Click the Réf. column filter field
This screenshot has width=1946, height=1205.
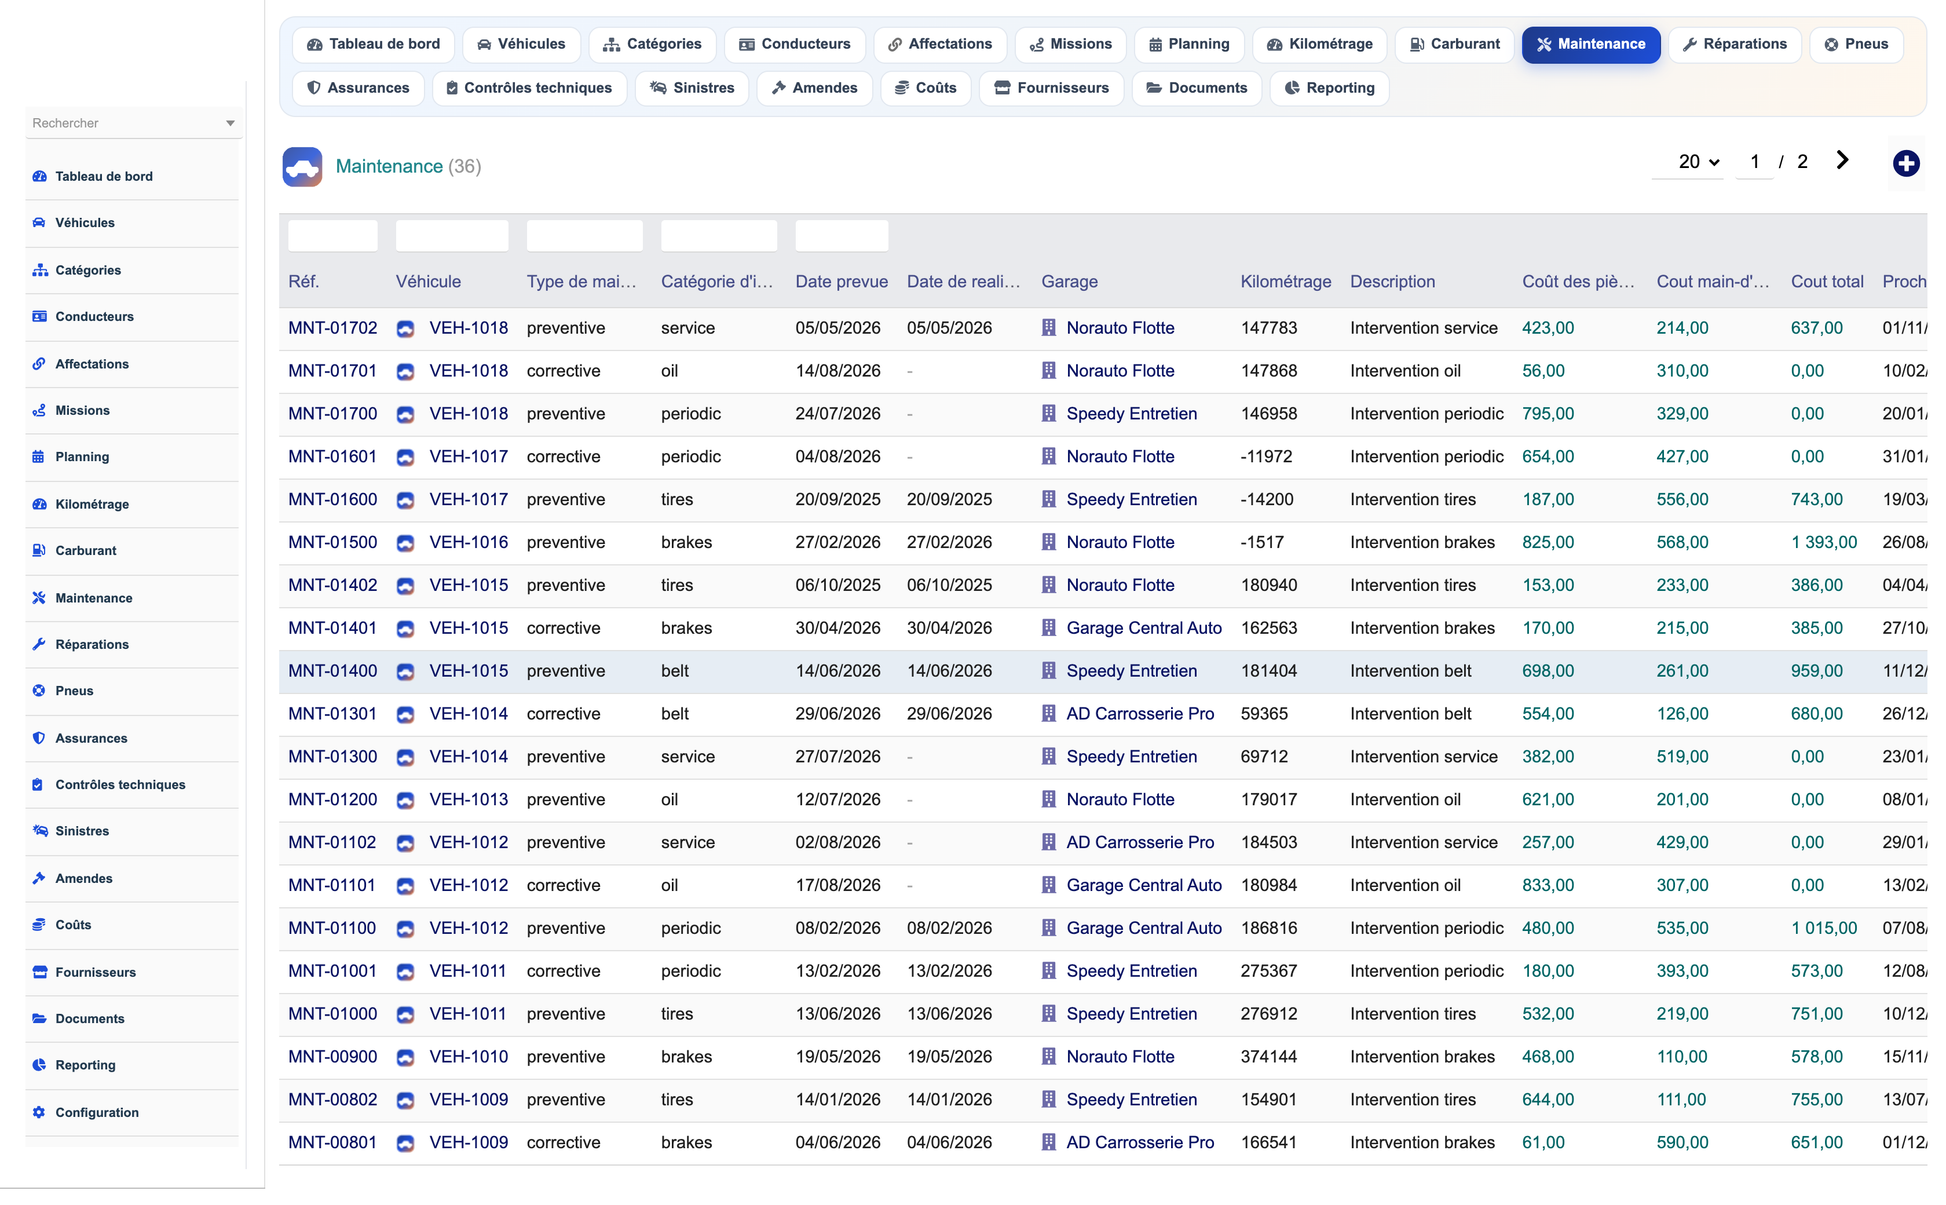333,236
